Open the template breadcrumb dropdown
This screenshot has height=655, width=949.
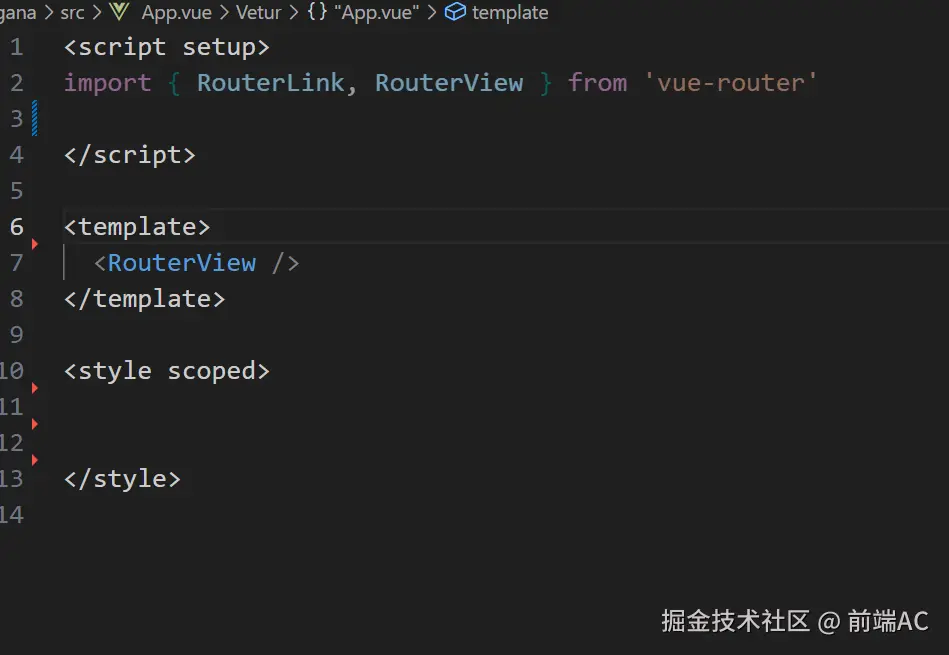point(510,12)
